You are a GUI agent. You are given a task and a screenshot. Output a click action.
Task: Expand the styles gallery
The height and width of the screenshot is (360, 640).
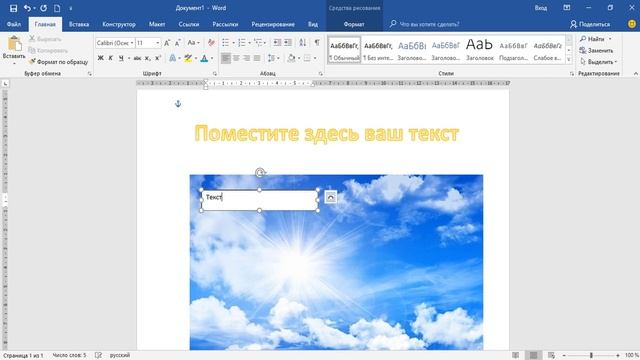[569, 60]
